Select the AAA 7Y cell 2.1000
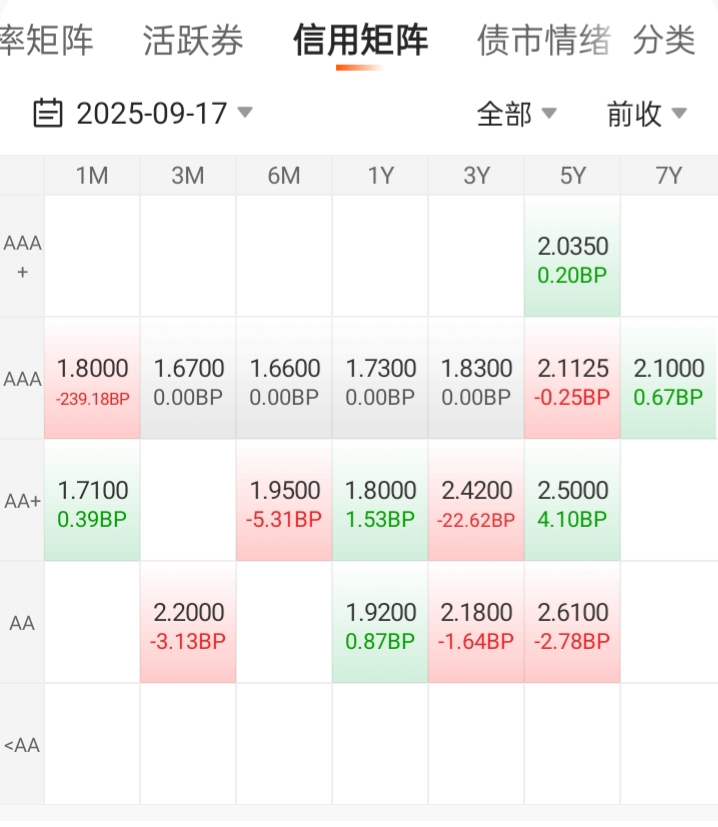Image resolution: width=718 pixels, height=827 pixels. pyautogui.click(x=668, y=379)
